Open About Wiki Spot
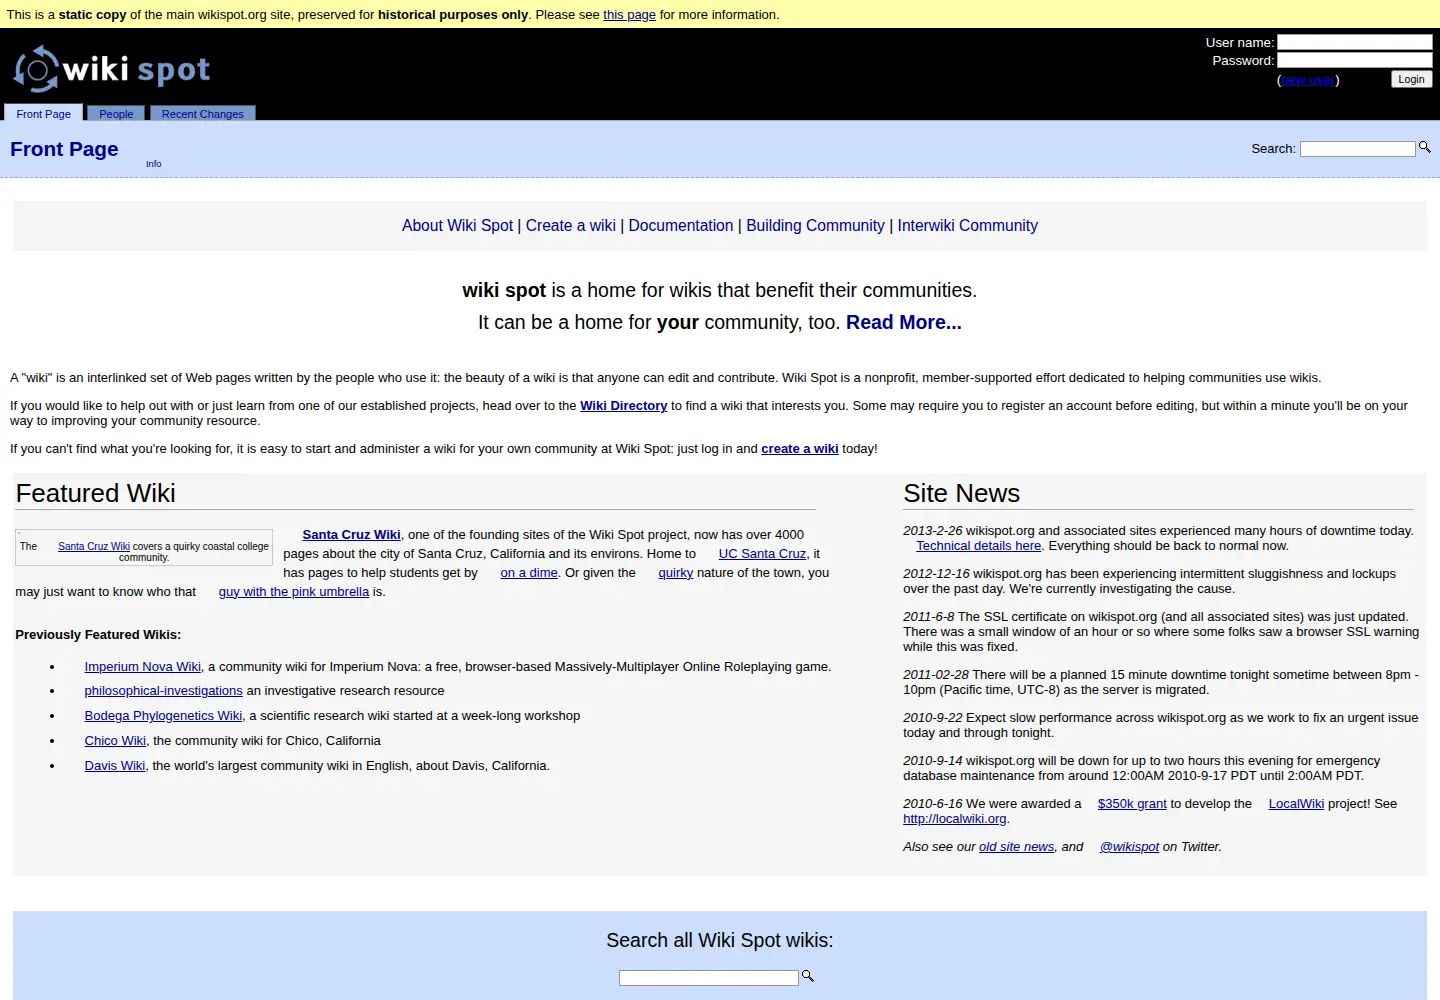 click(457, 226)
